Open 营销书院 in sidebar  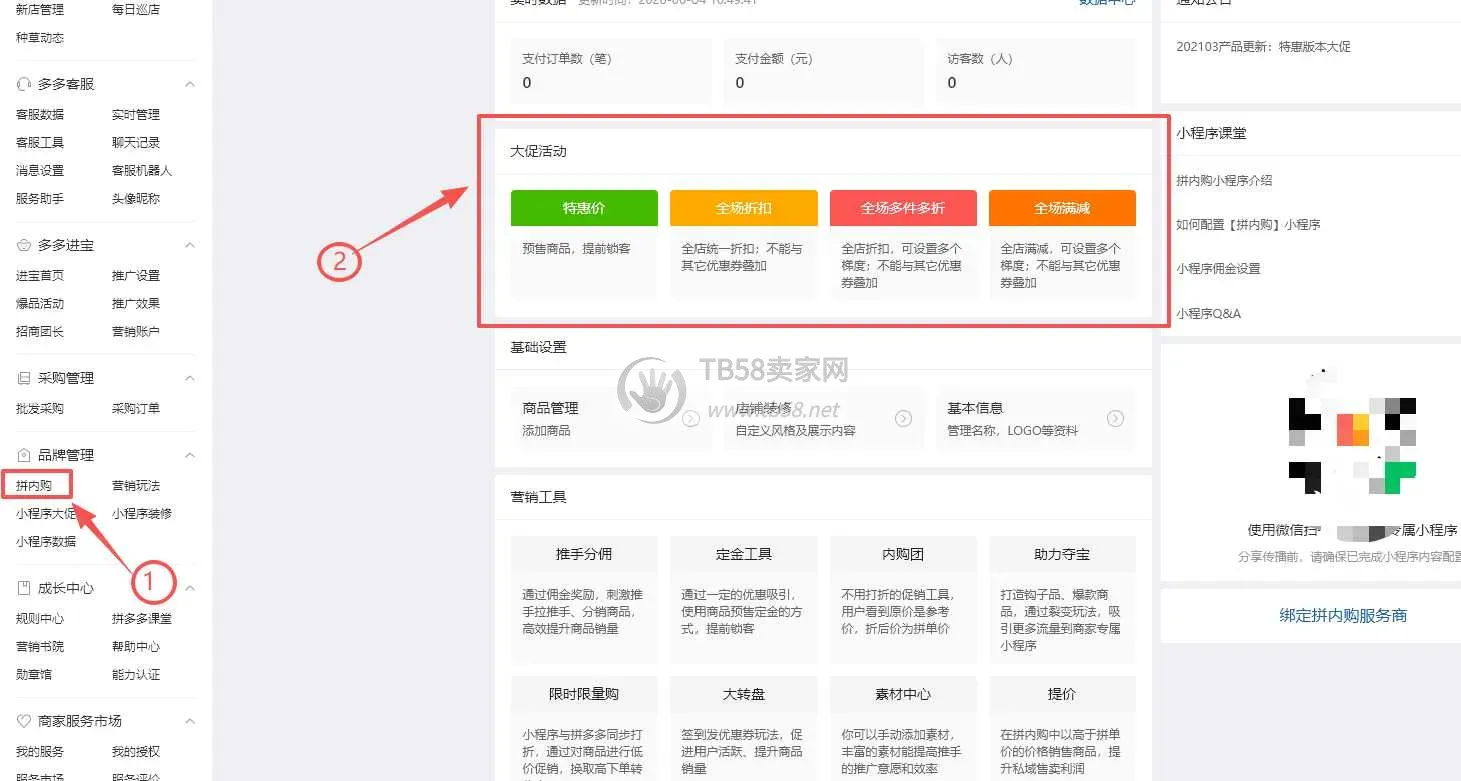(40, 647)
